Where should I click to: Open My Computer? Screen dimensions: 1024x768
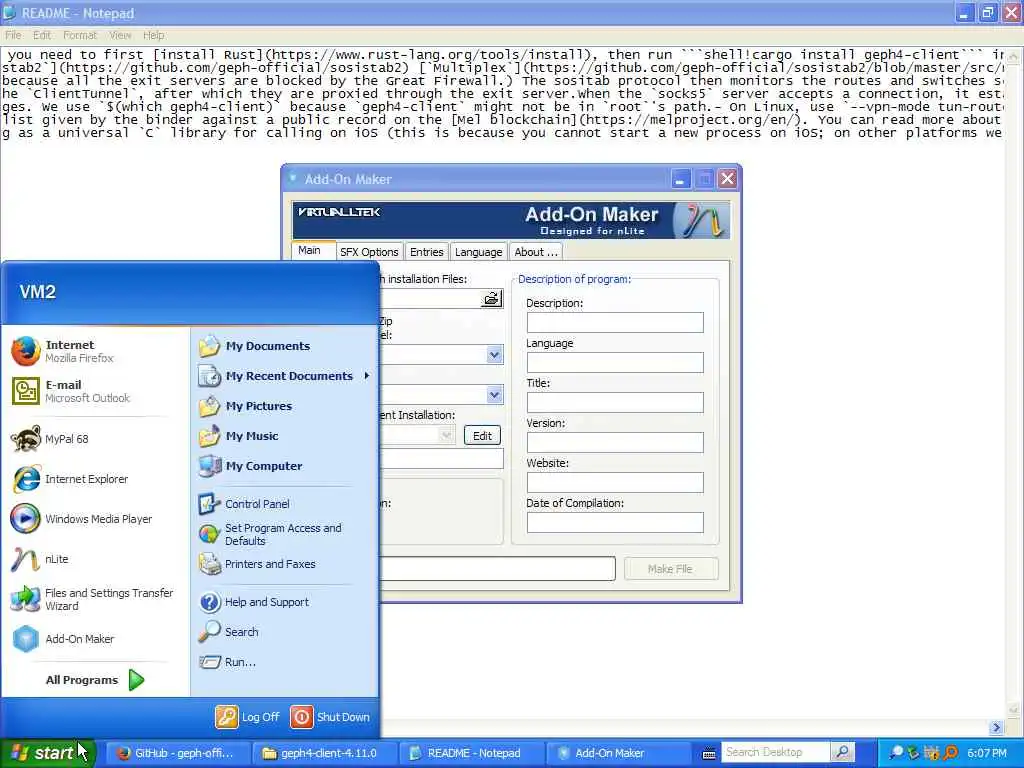(250, 466)
